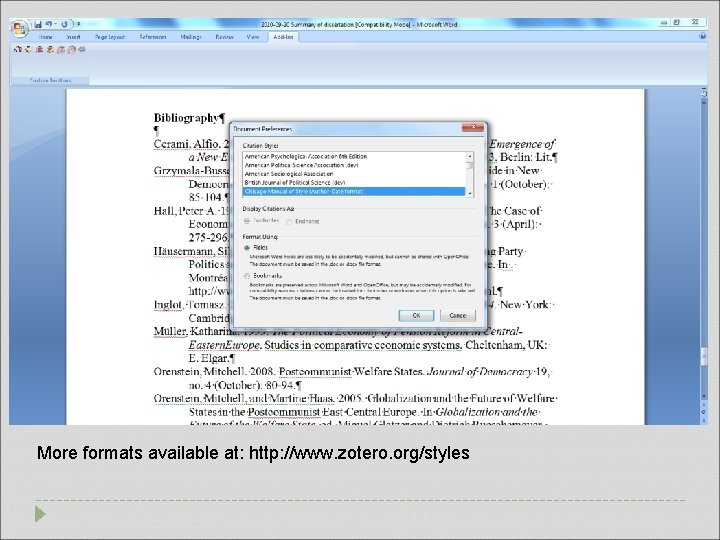This screenshot has height=540, width=720.
Task: Click the Zotero Refresh icon
Action: click(x=61, y=49)
